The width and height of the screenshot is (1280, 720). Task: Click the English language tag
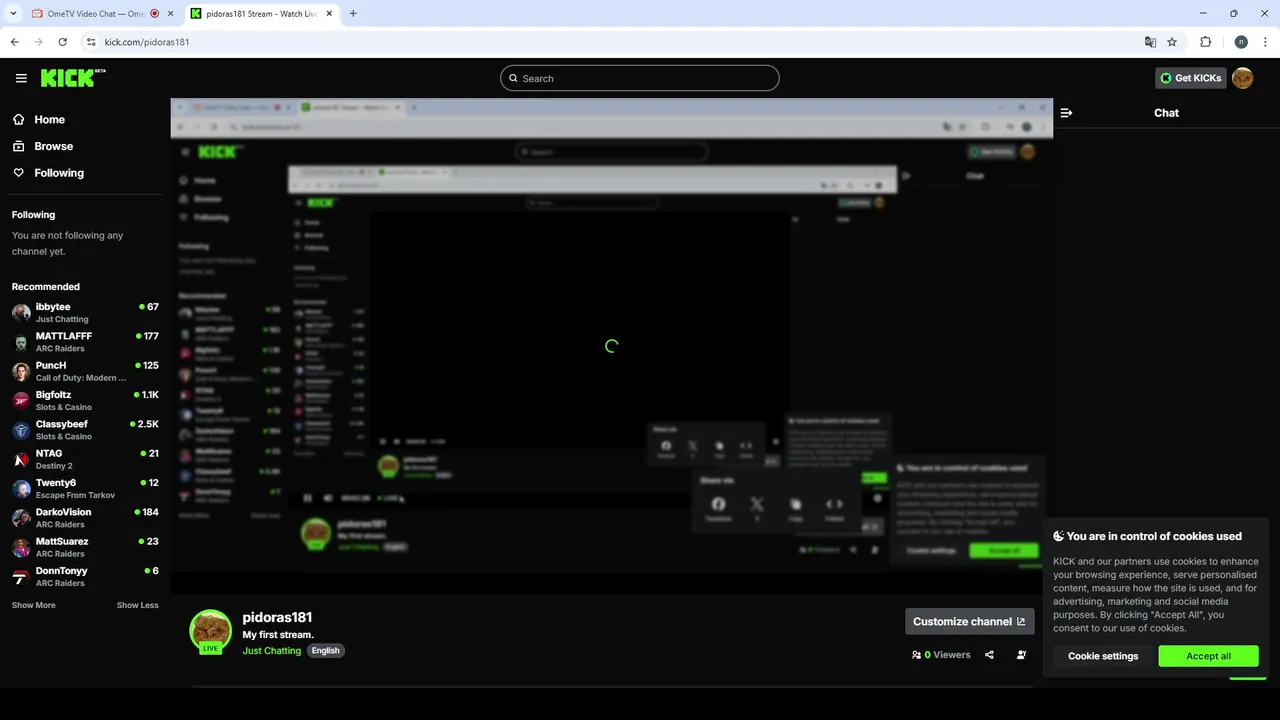click(326, 650)
